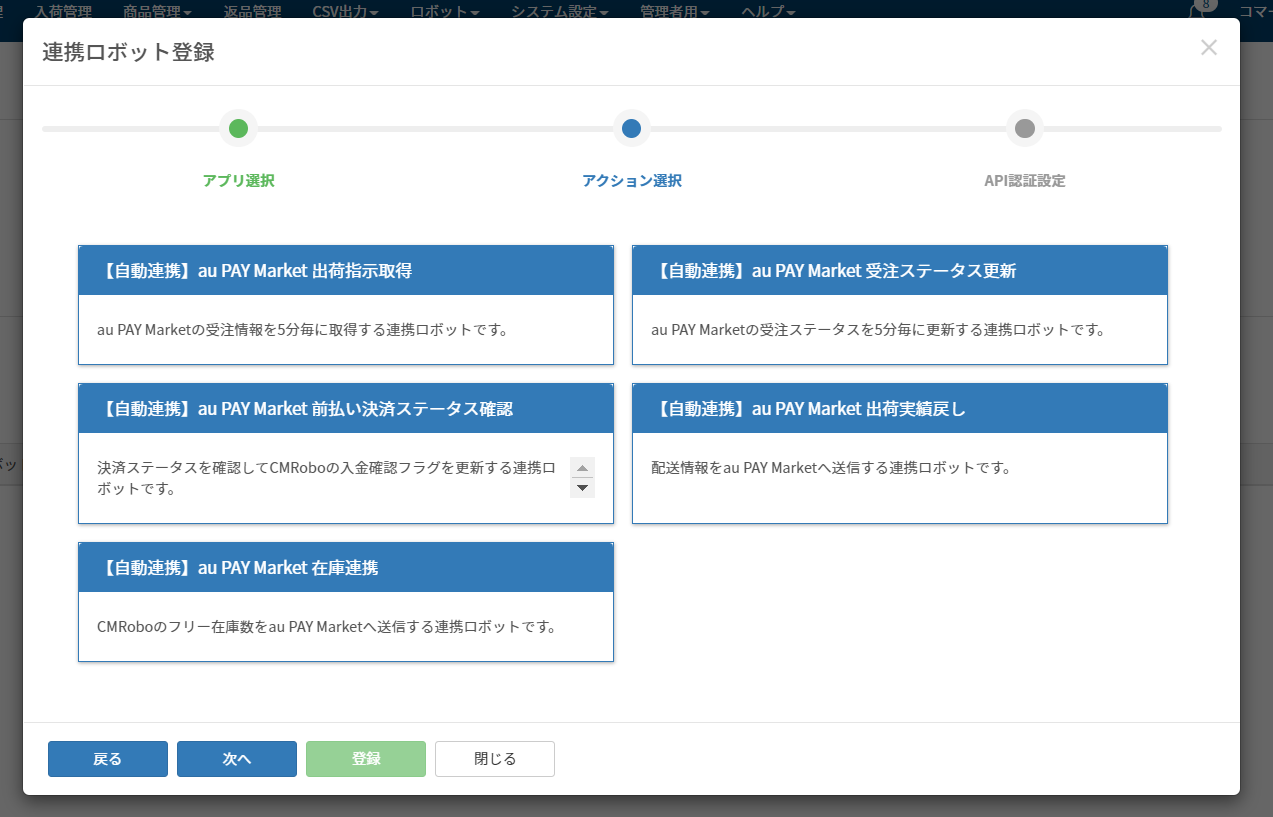Image resolution: width=1273 pixels, height=817 pixels.
Task: Open the ヘルプ dropdown menu
Action: coord(768,12)
